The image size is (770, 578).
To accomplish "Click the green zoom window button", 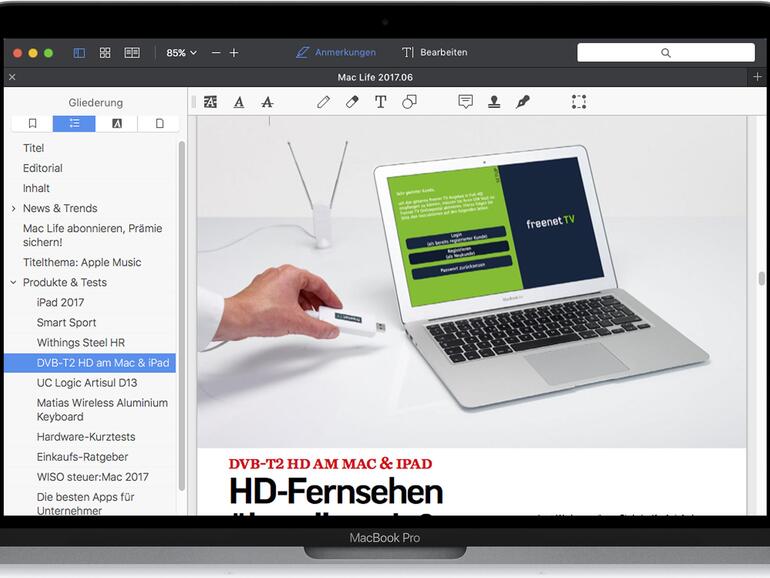I will coord(49,53).
